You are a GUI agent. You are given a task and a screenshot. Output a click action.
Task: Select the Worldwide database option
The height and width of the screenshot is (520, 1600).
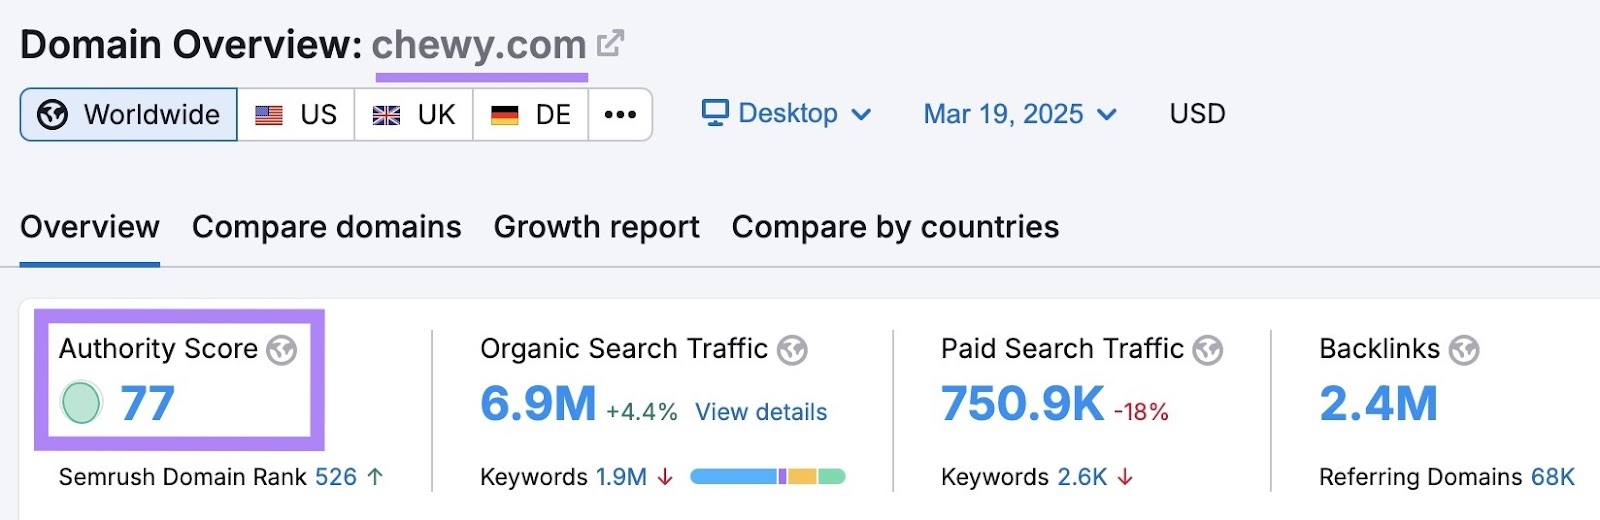pos(129,115)
